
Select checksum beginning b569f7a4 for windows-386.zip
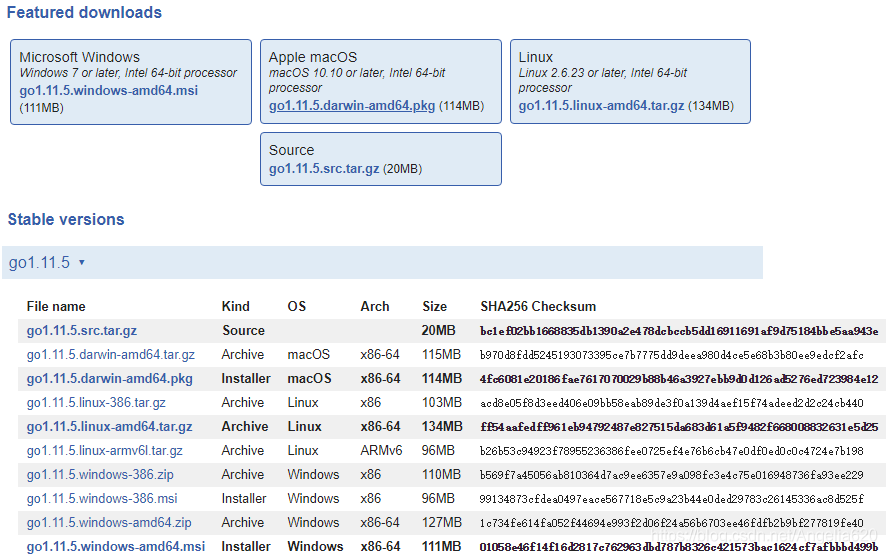(x=671, y=475)
